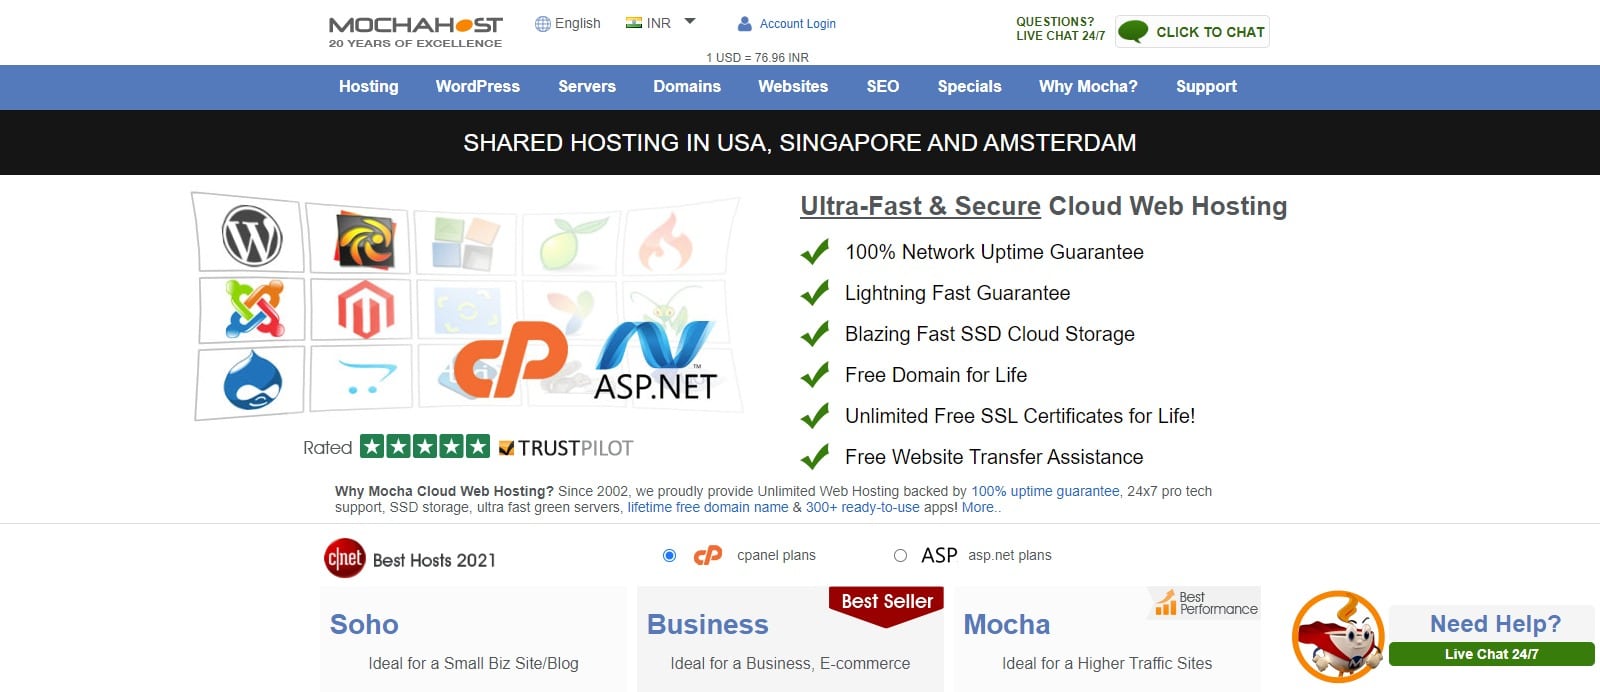Click the large cPanel logo
Image resolution: width=1600 pixels, height=692 pixels.
coord(511,360)
